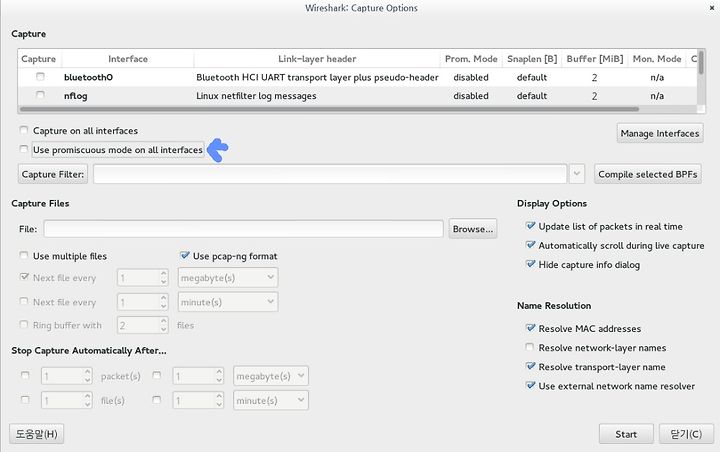Uncheck Resolve transport-layer name
This screenshot has height=452, width=720.
pos(530,367)
